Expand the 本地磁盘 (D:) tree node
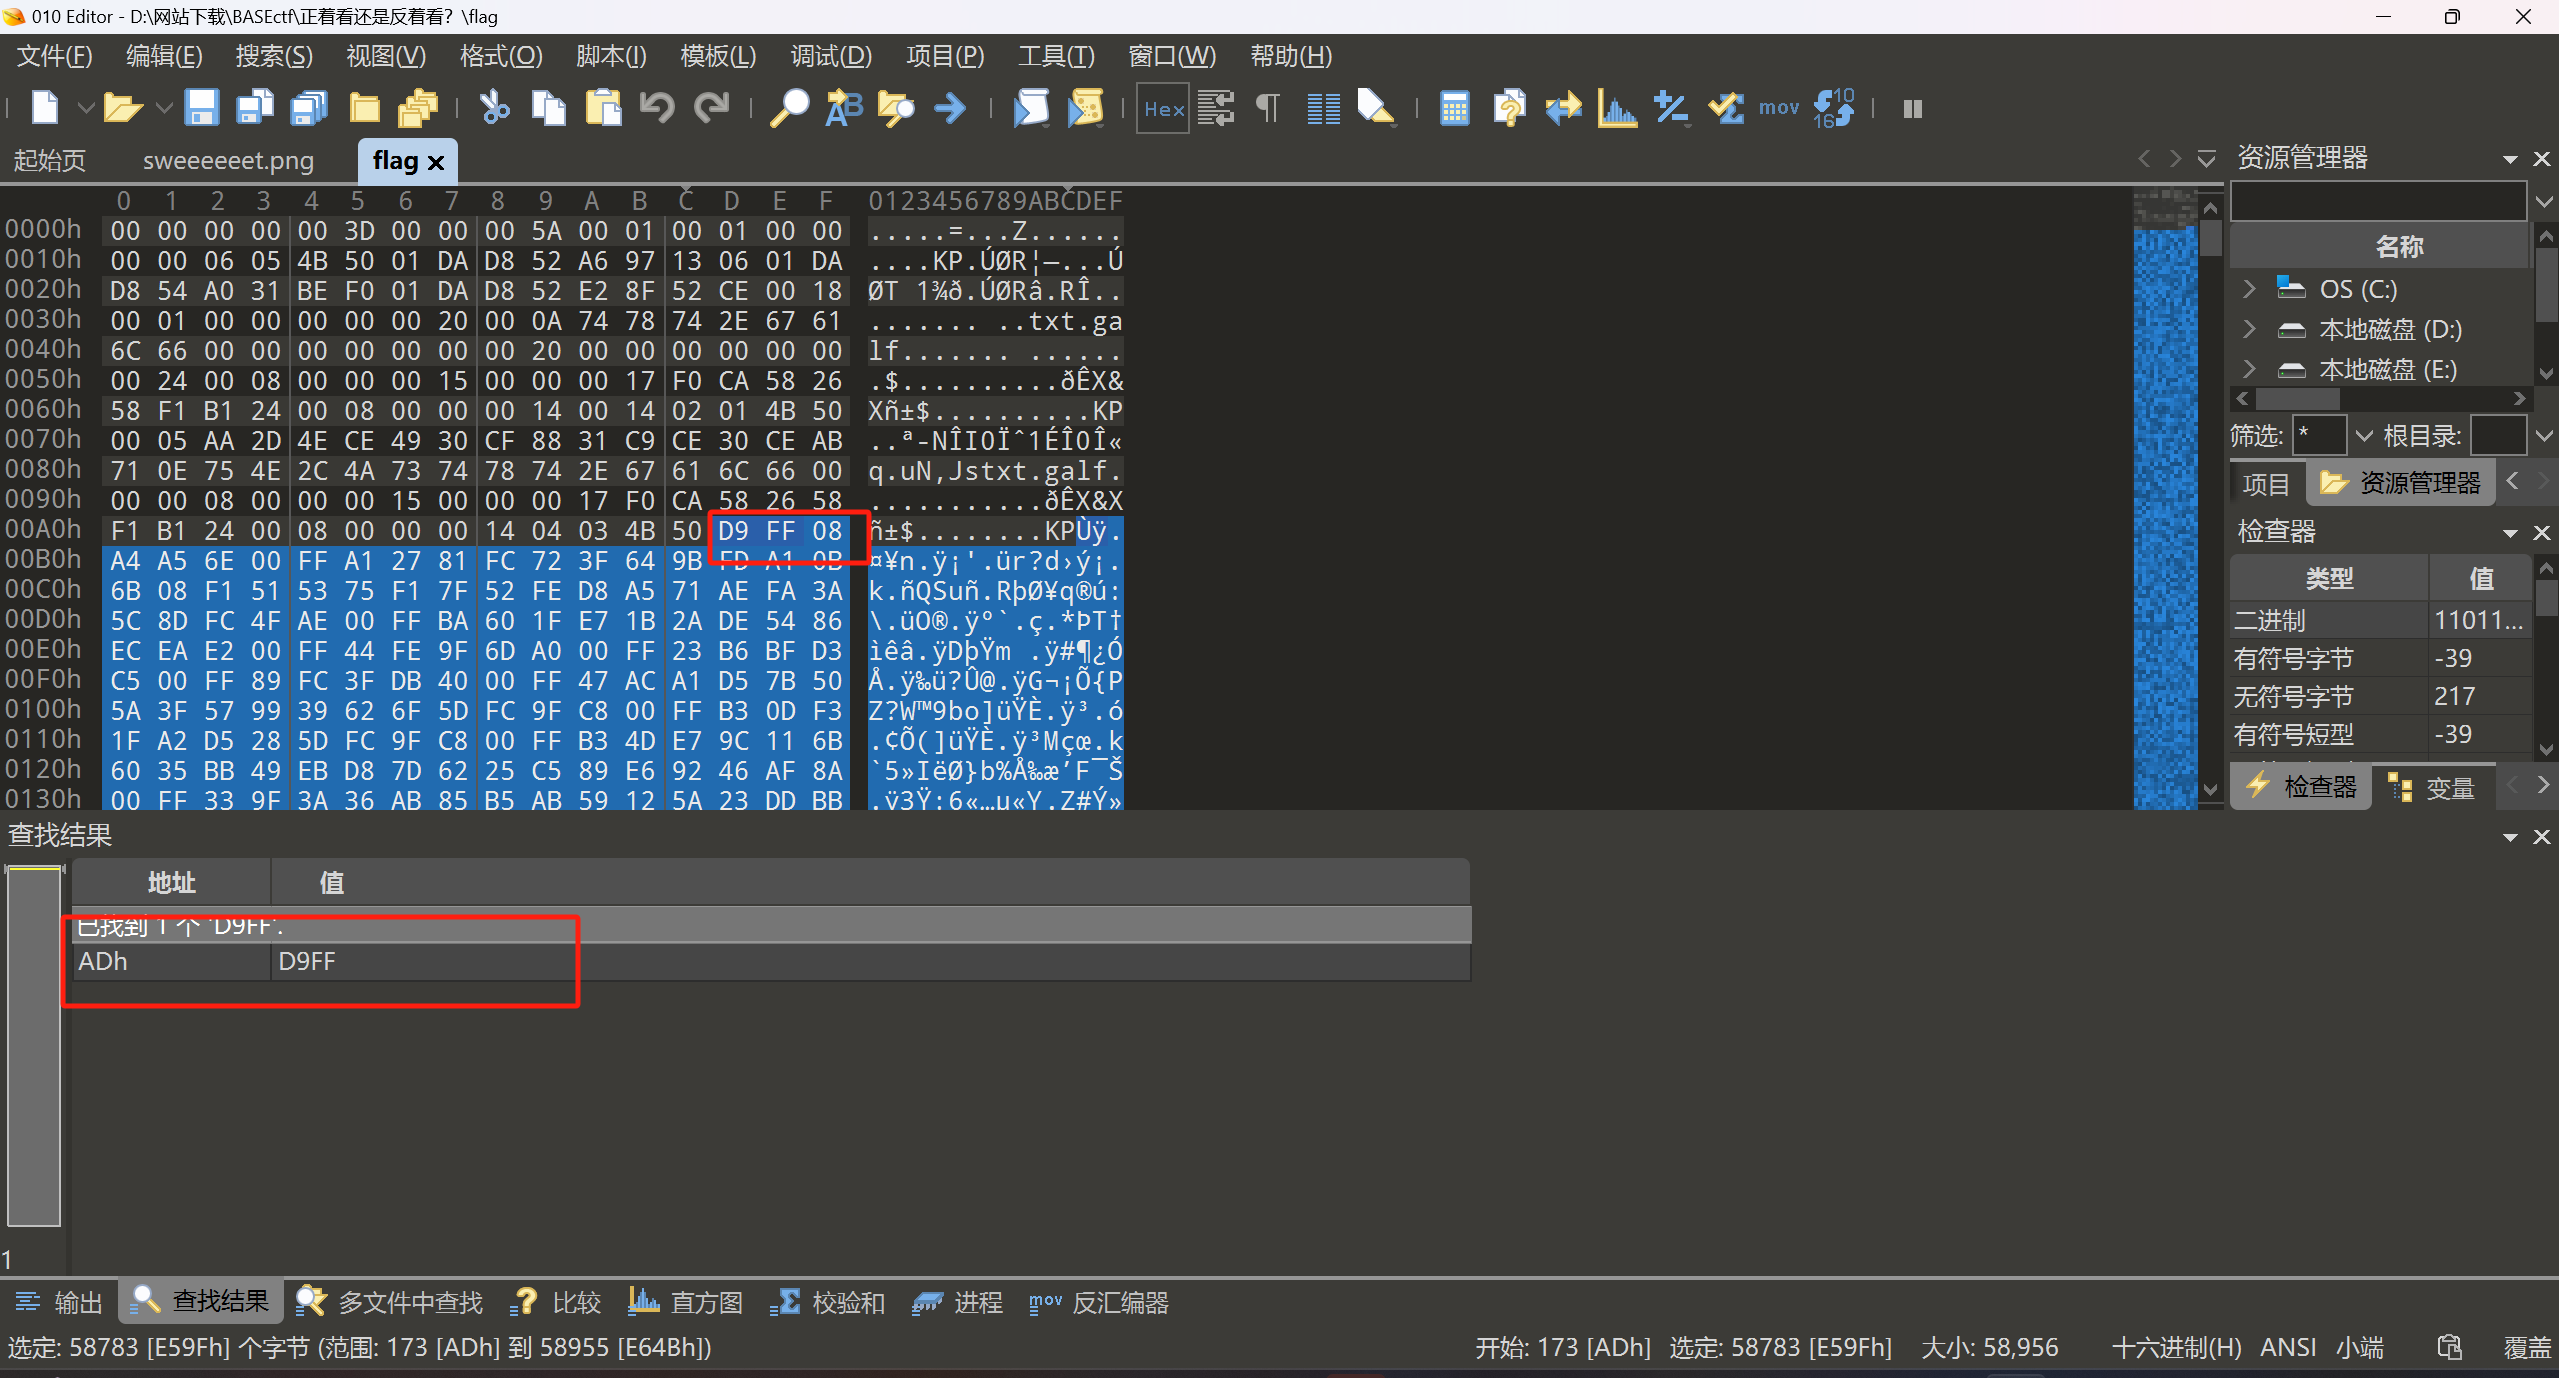 pyautogui.click(x=2249, y=329)
